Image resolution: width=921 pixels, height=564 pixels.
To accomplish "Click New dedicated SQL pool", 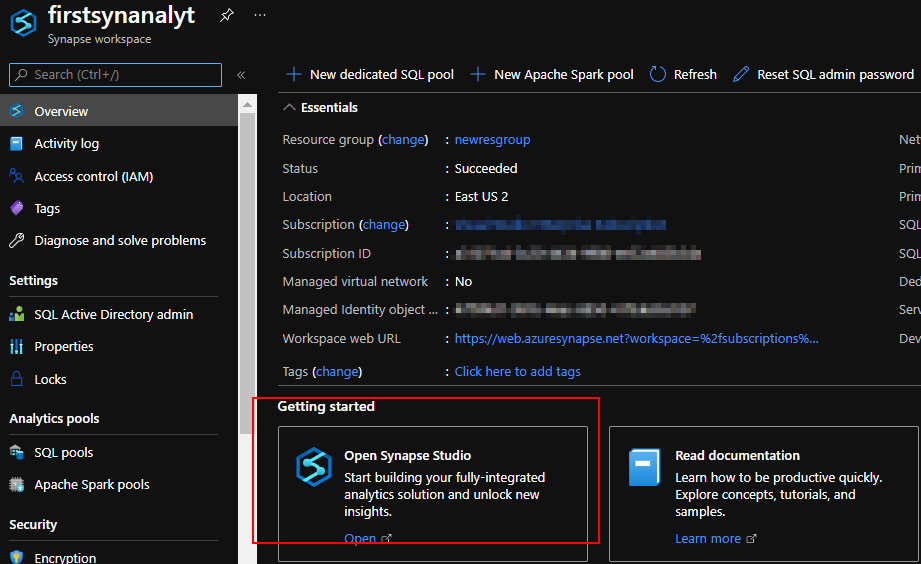I will (370, 75).
